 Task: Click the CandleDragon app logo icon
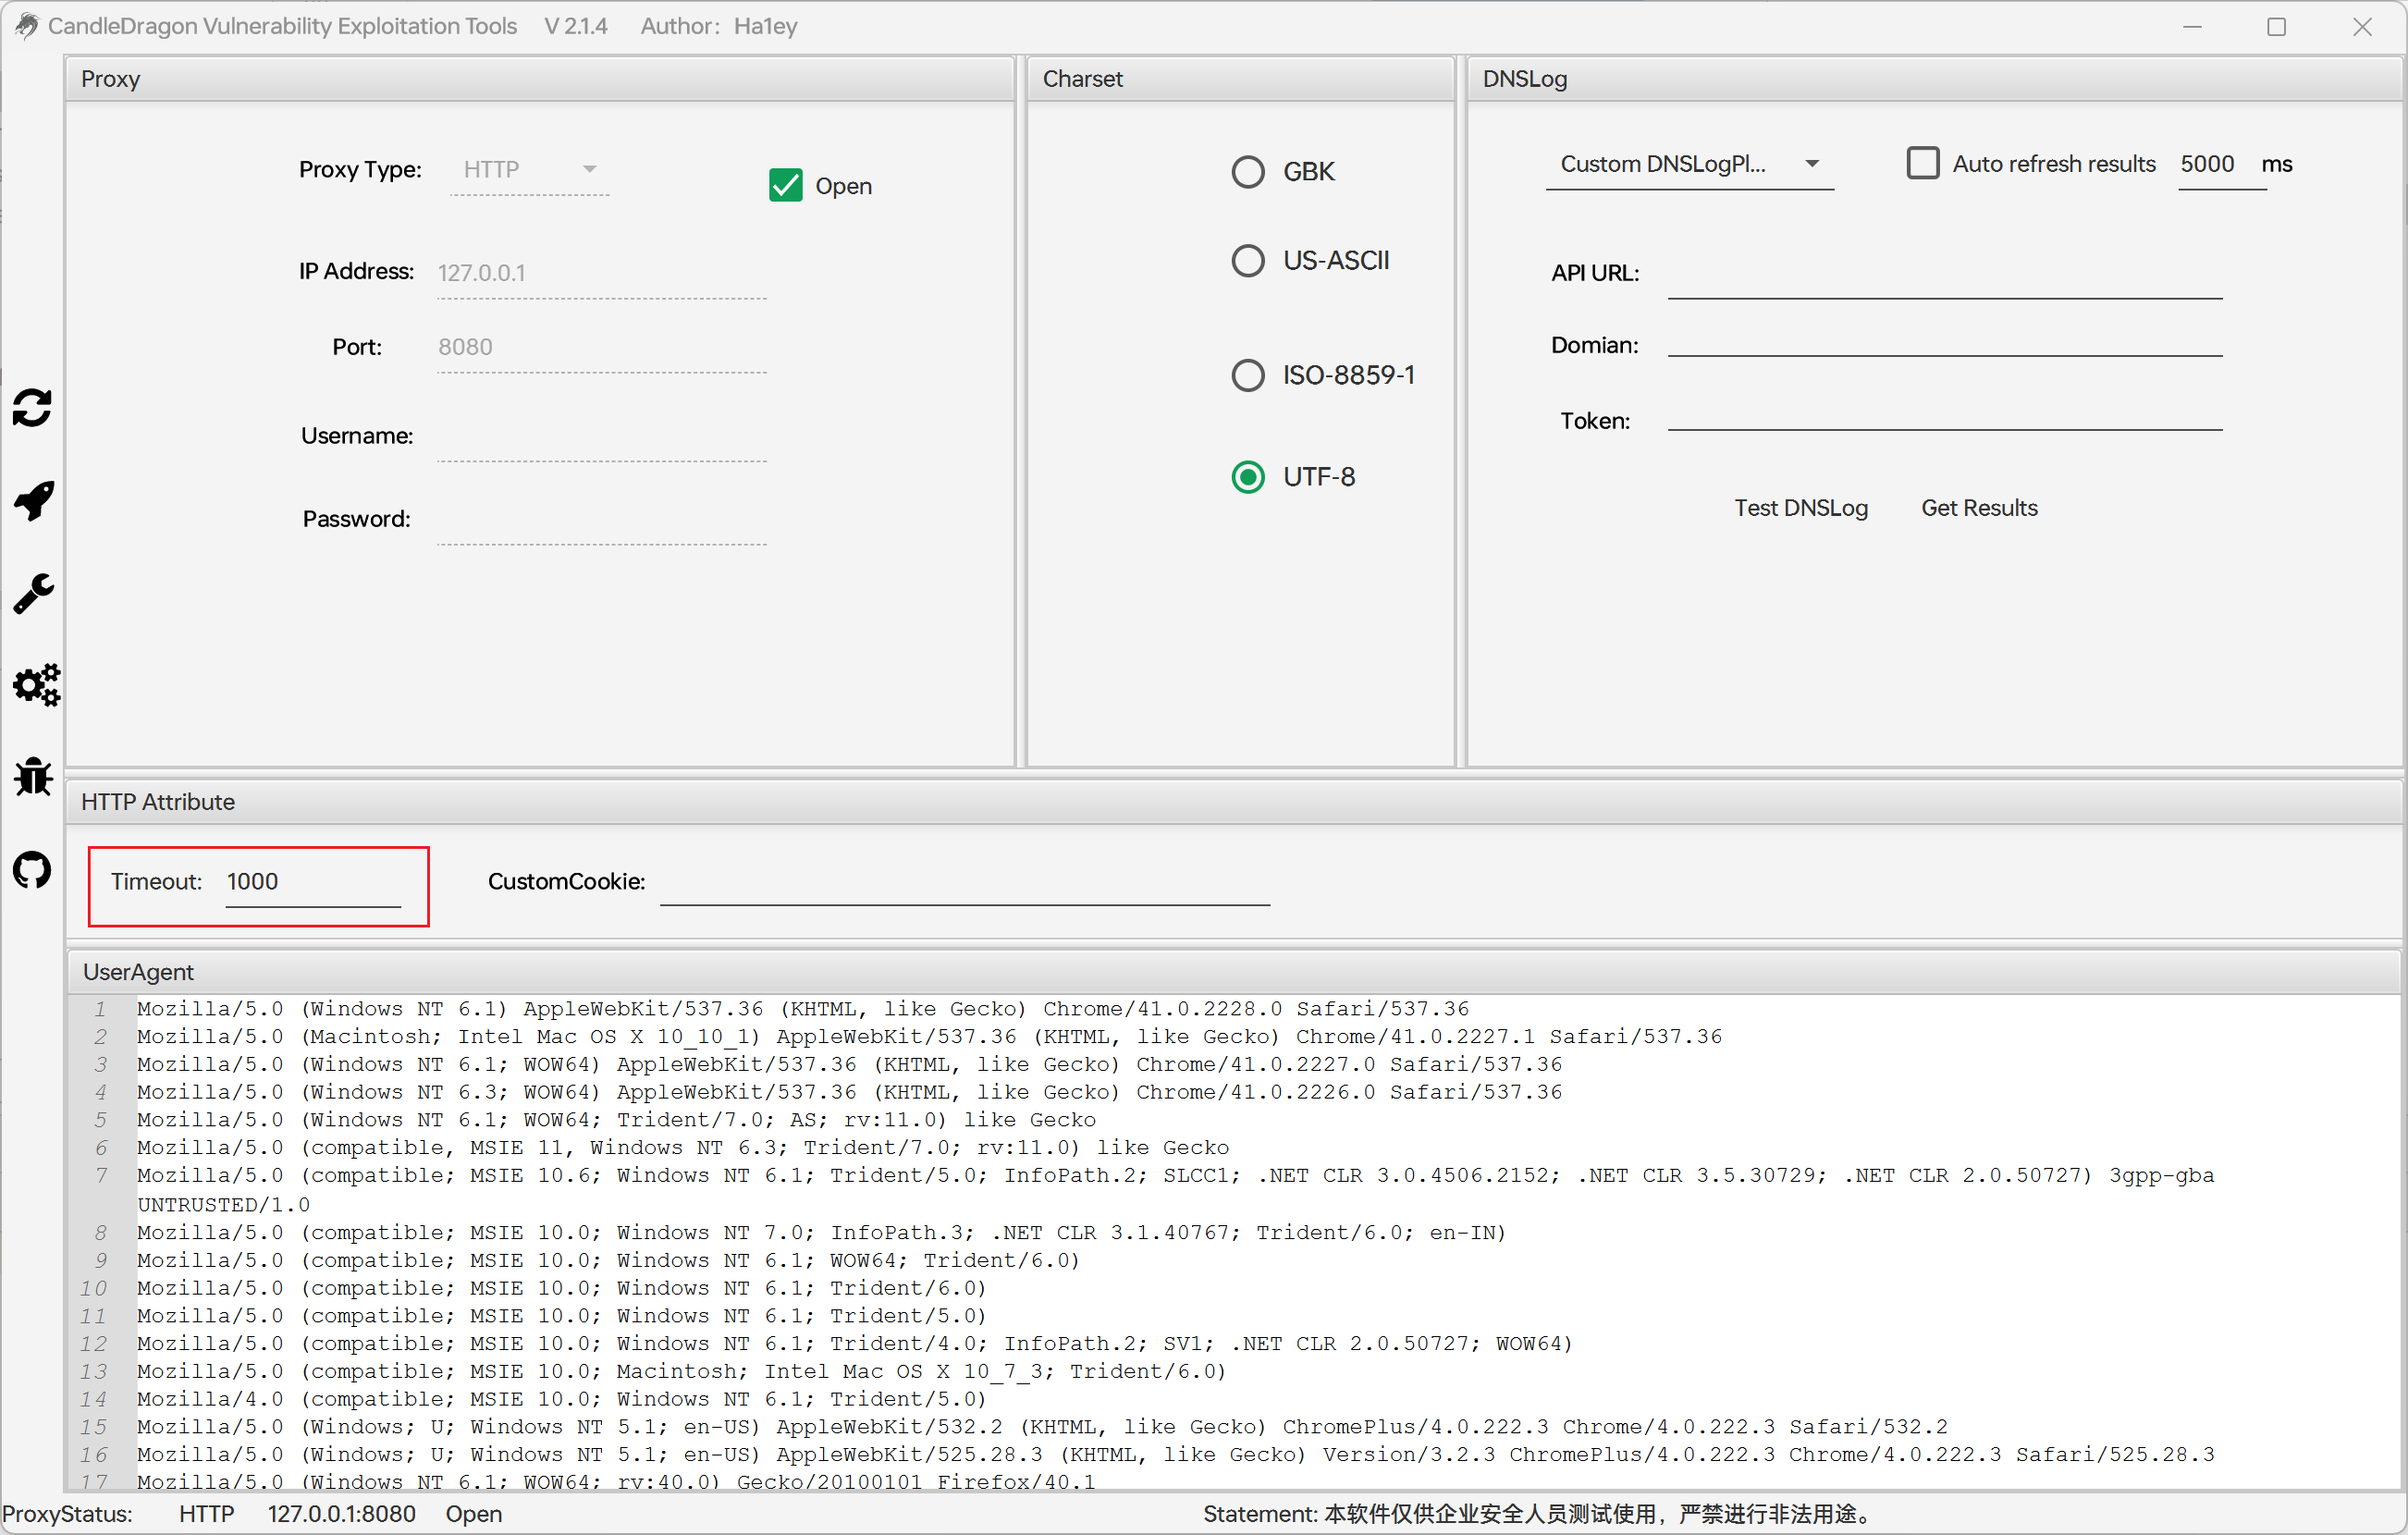pos(27,25)
